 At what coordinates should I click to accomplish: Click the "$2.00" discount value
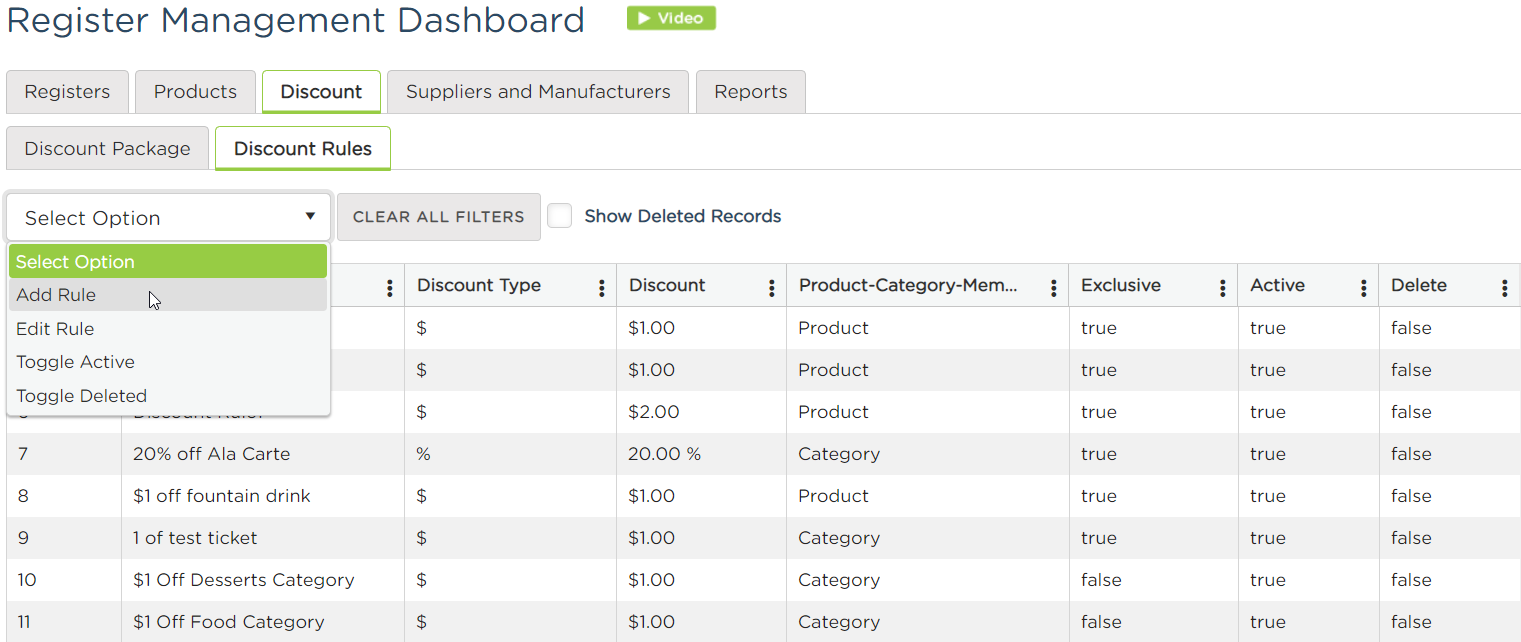click(x=654, y=412)
